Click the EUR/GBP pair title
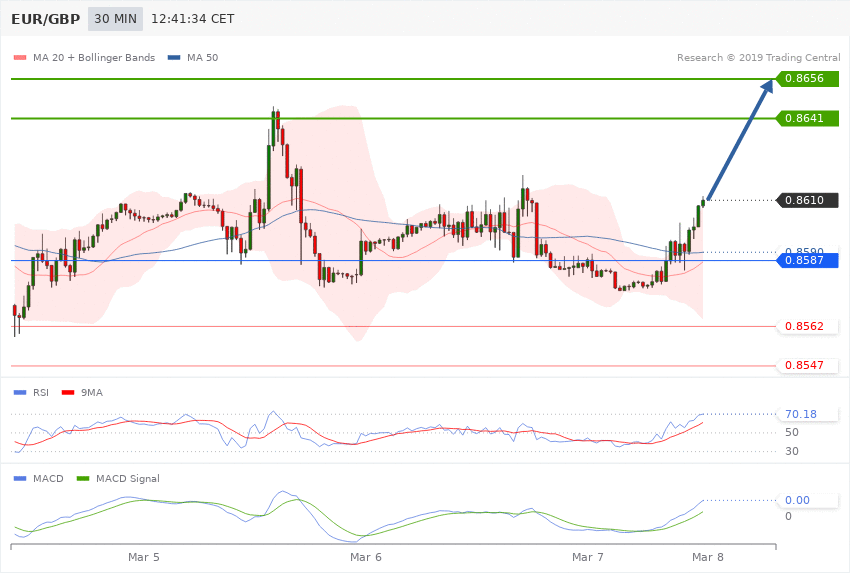The height and width of the screenshot is (576, 850). tap(46, 19)
